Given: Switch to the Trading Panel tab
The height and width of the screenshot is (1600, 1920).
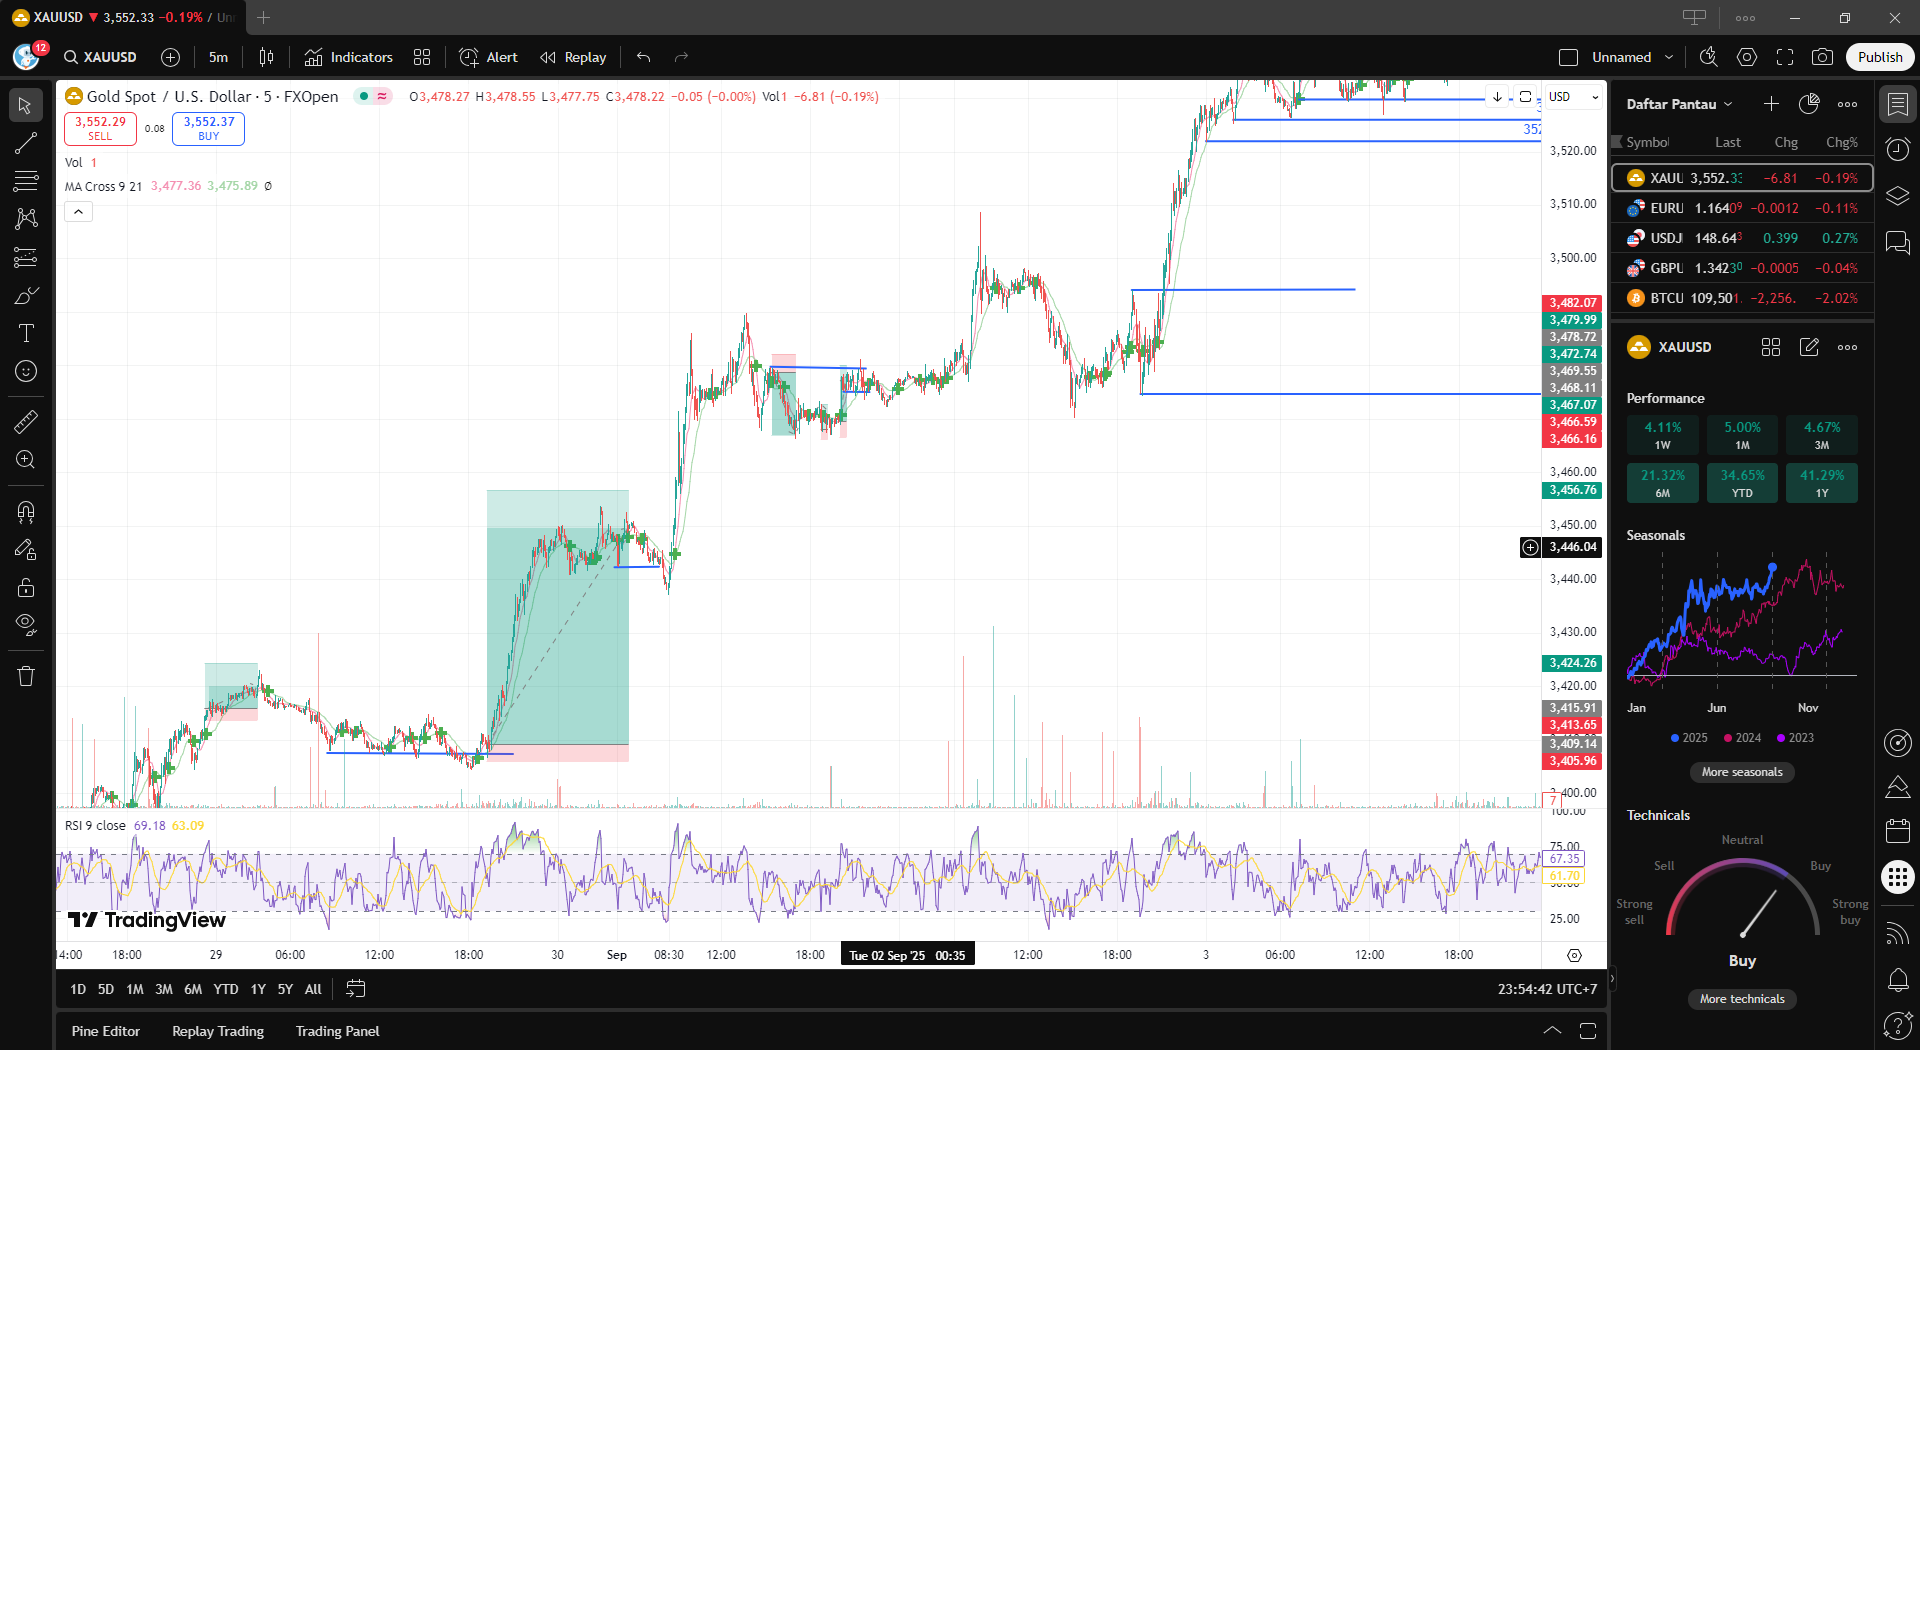Looking at the screenshot, I should pos(337,1031).
